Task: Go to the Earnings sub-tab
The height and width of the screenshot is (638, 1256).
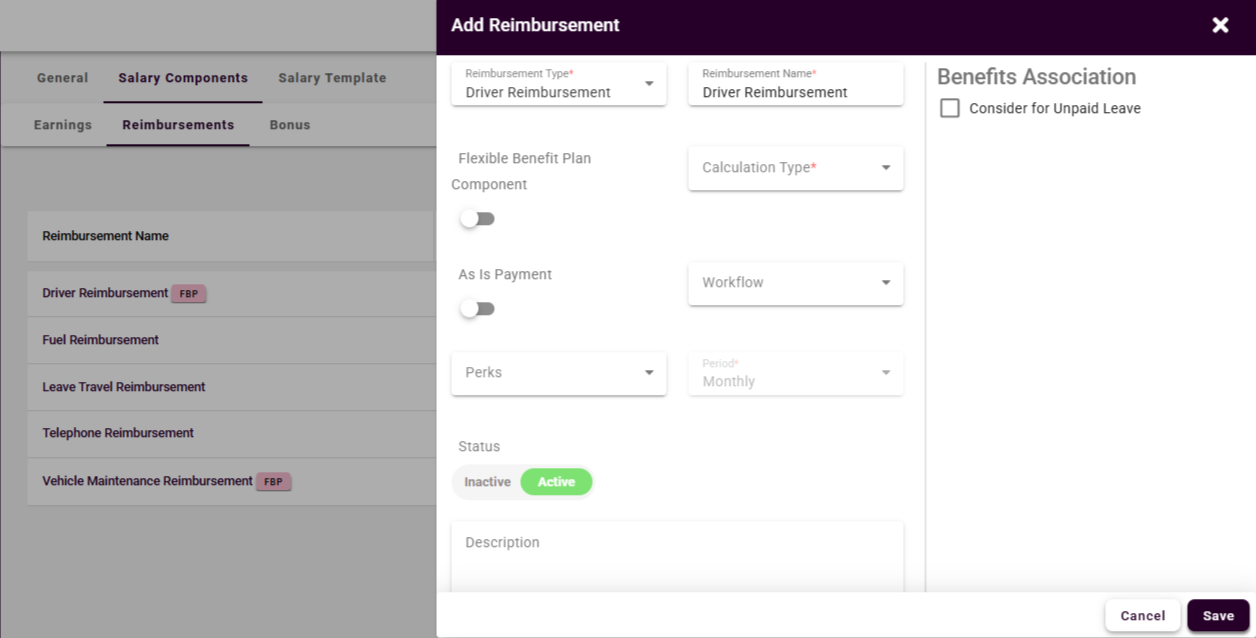Action: (62, 125)
